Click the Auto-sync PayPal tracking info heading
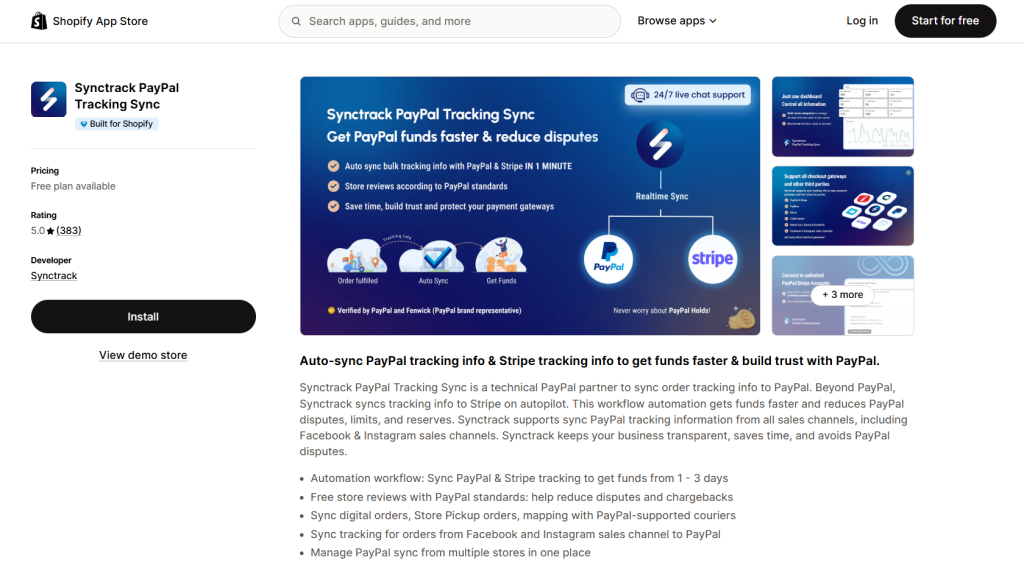Screen dimensions: 1024x574 pyautogui.click(x=590, y=361)
